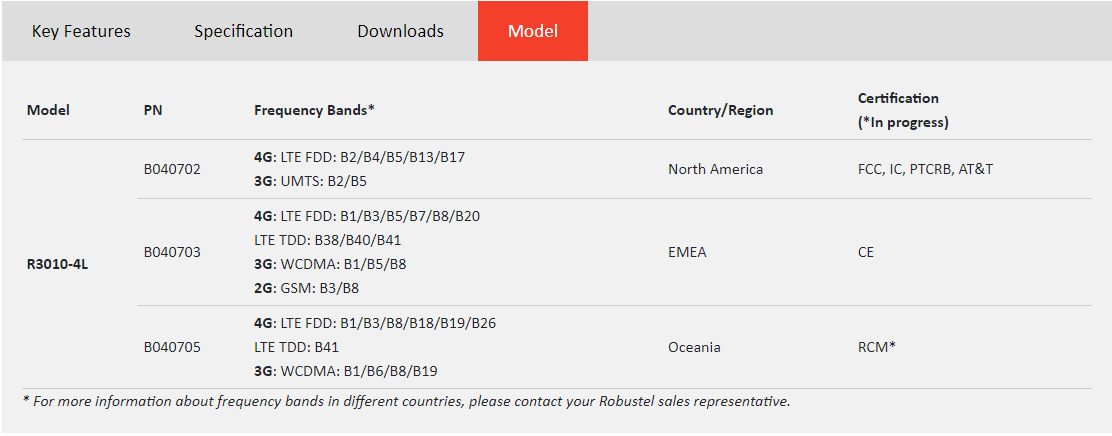Image resolution: width=1112 pixels, height=436 pixels.
Task: Click the LTE TDD: B38/B40/B41 line
Action: (x=328, y=240)
